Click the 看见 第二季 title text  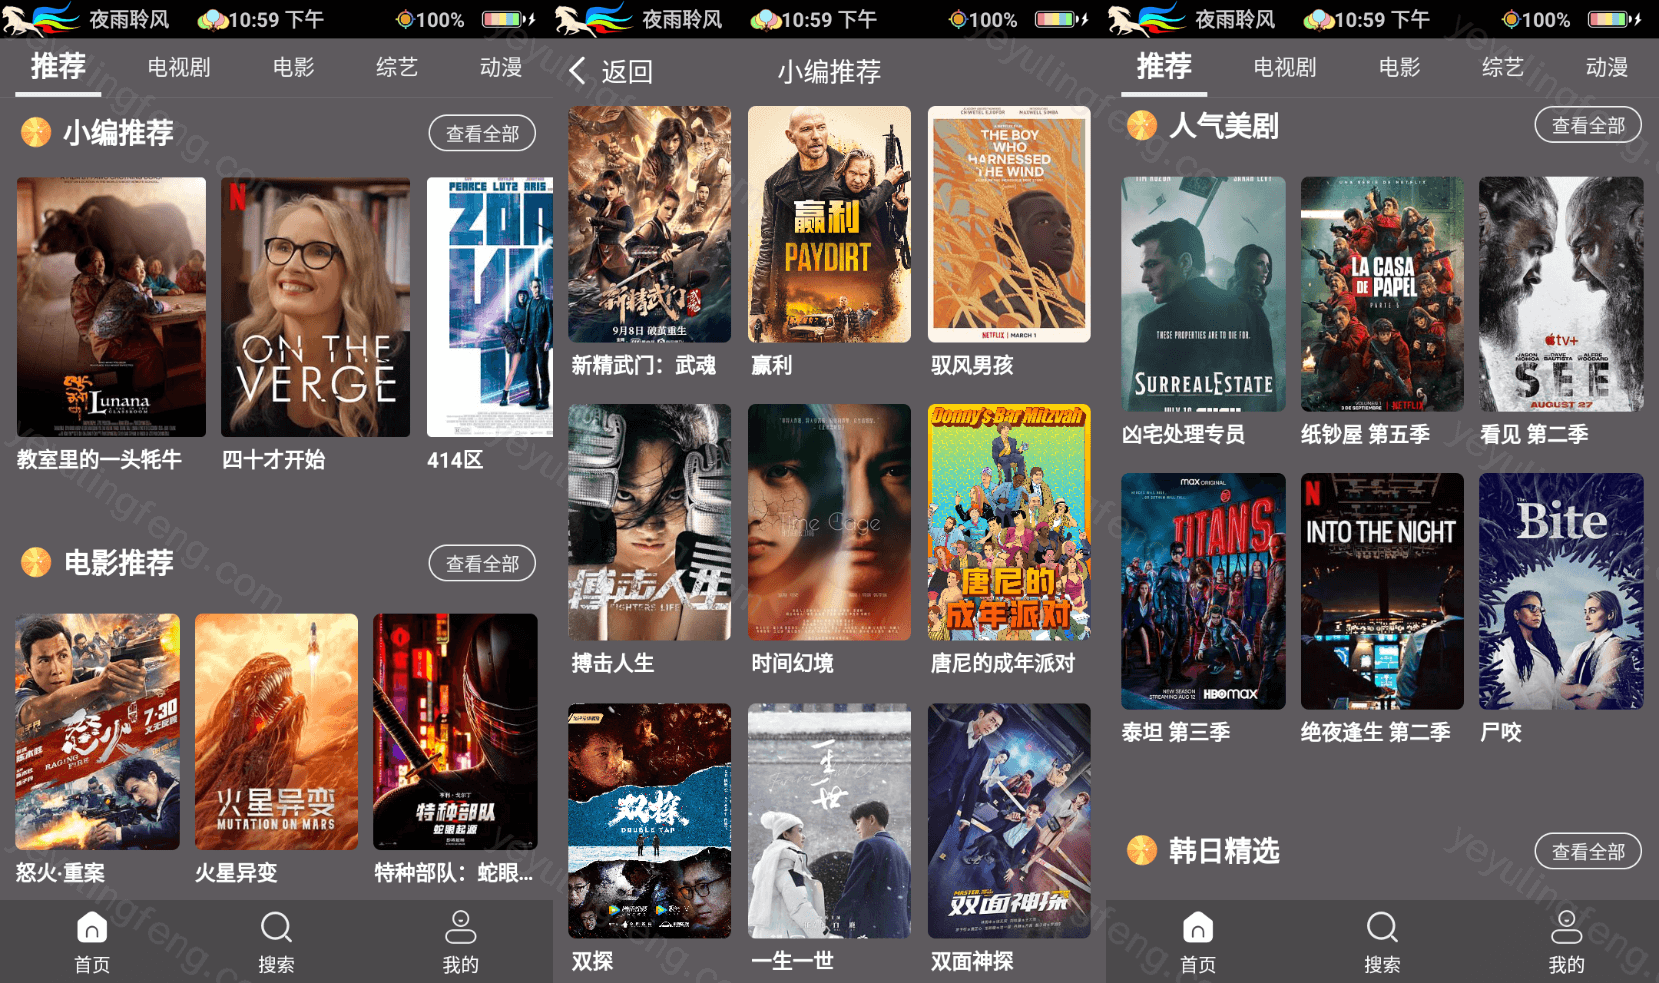[1534, 434]
